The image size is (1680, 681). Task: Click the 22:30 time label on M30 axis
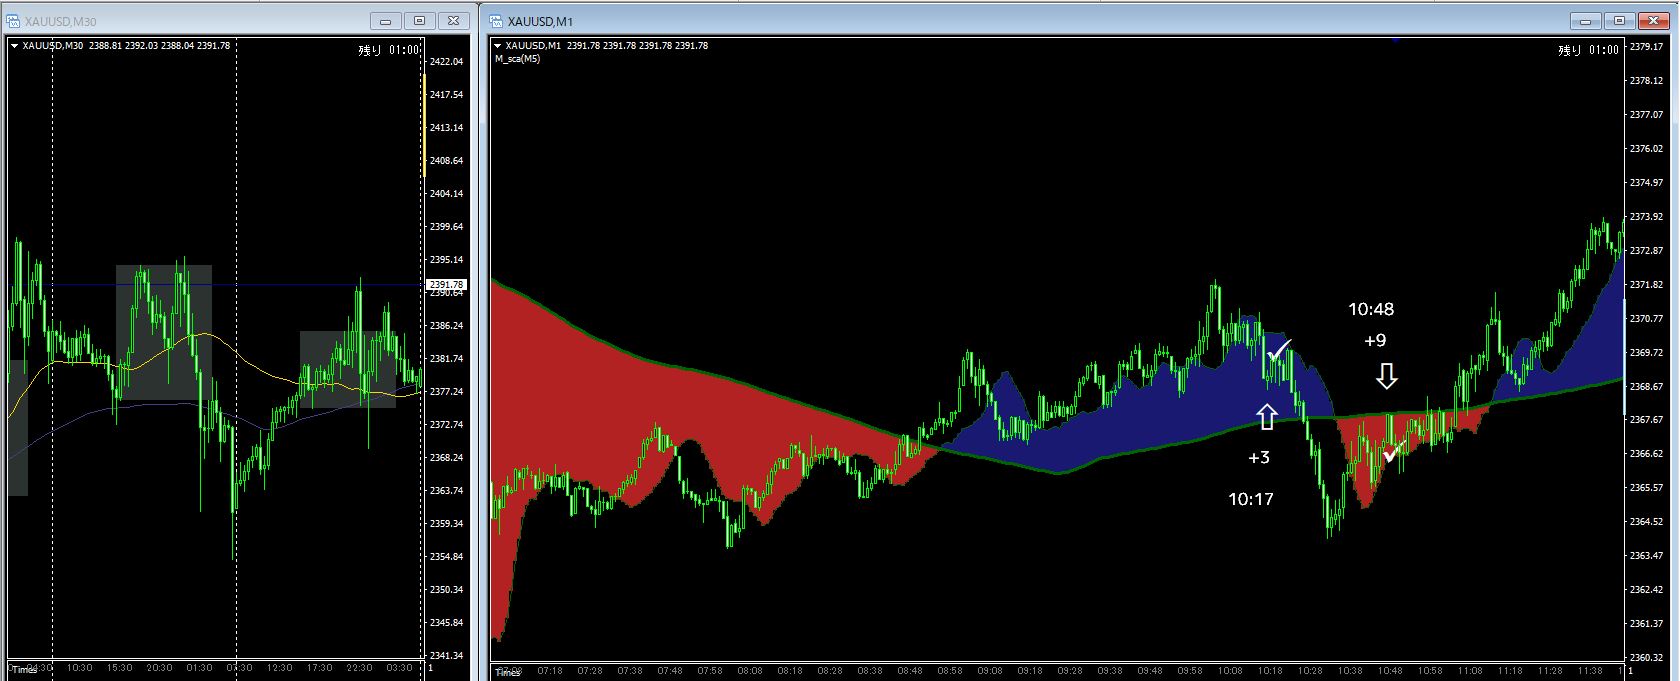[x=359, y=668]
